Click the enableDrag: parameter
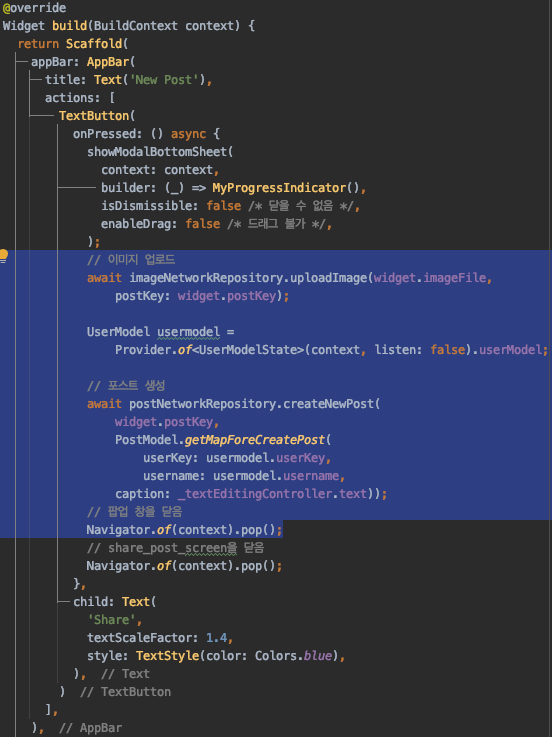Image resolution: width=552 pixels, height=737 pixels. (139, 224)
